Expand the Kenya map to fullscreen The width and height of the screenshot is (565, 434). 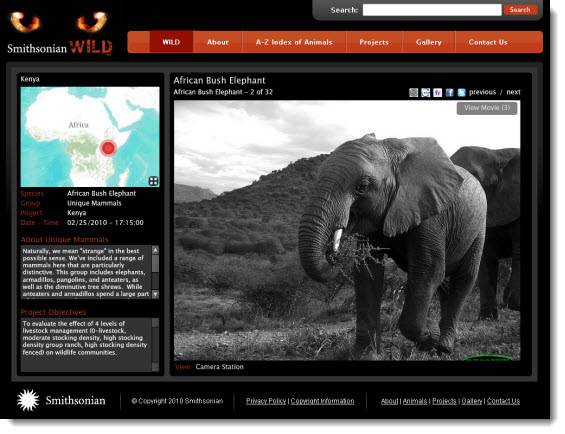154,181
